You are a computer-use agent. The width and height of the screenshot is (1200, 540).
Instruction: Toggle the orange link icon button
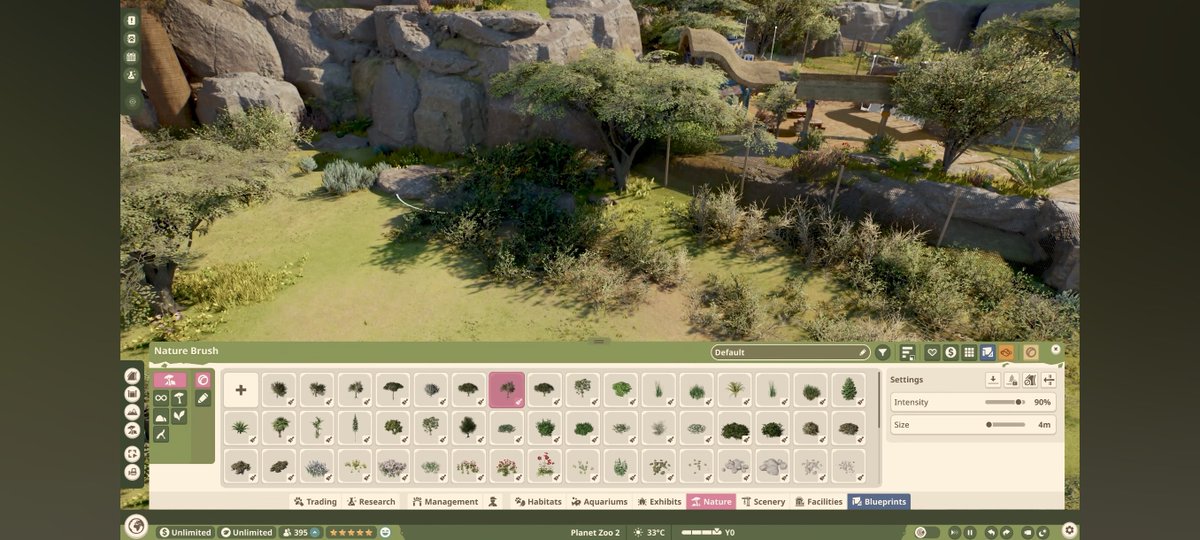[x=1006, y=352]
